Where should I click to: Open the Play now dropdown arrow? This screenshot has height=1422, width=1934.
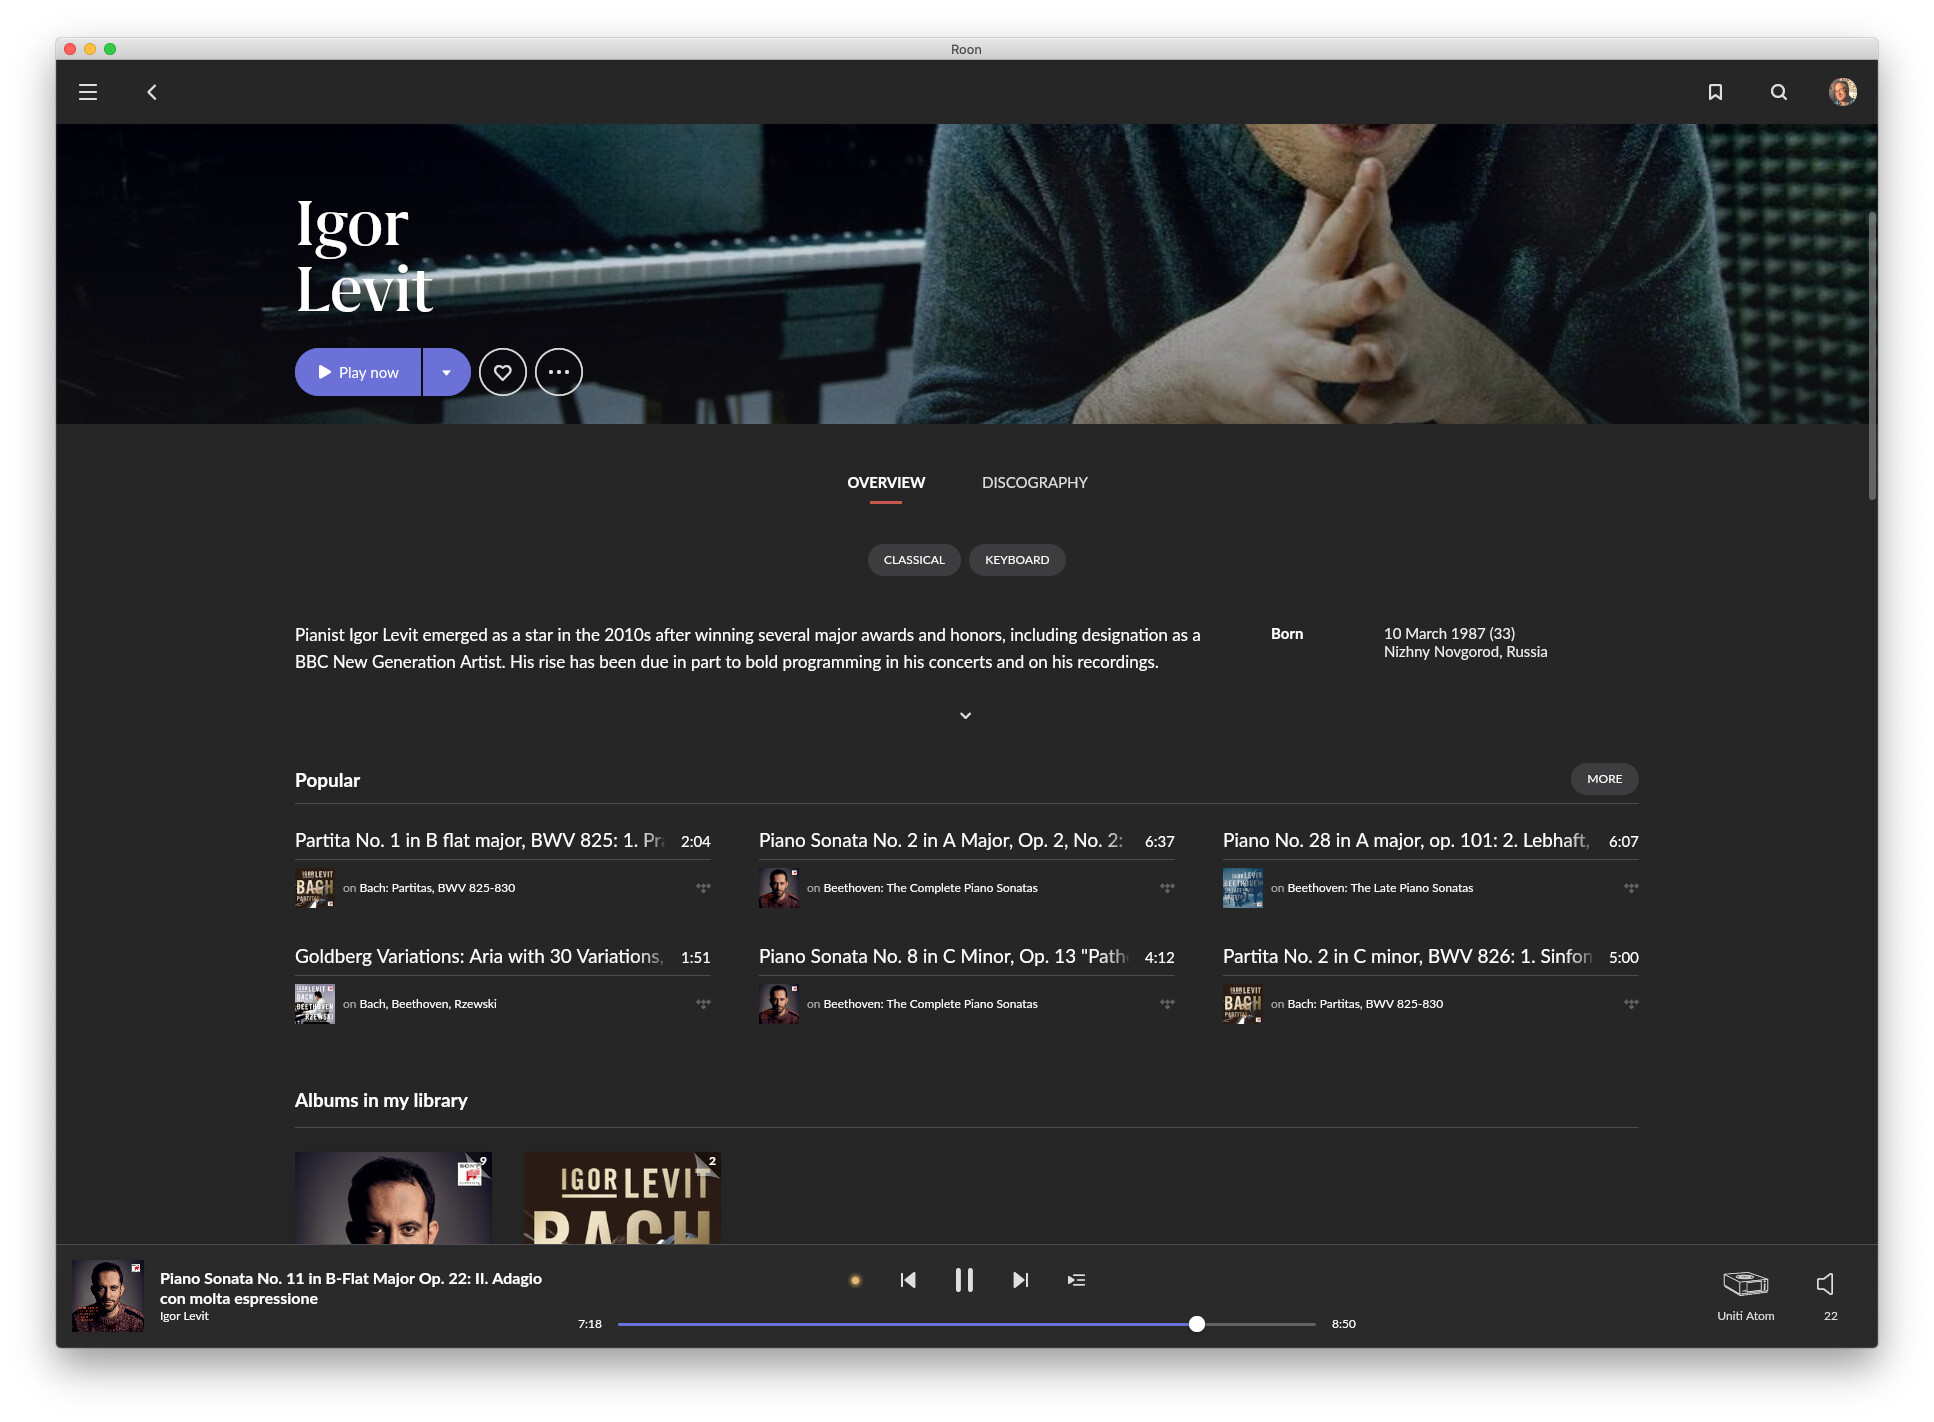click(446, 372)
